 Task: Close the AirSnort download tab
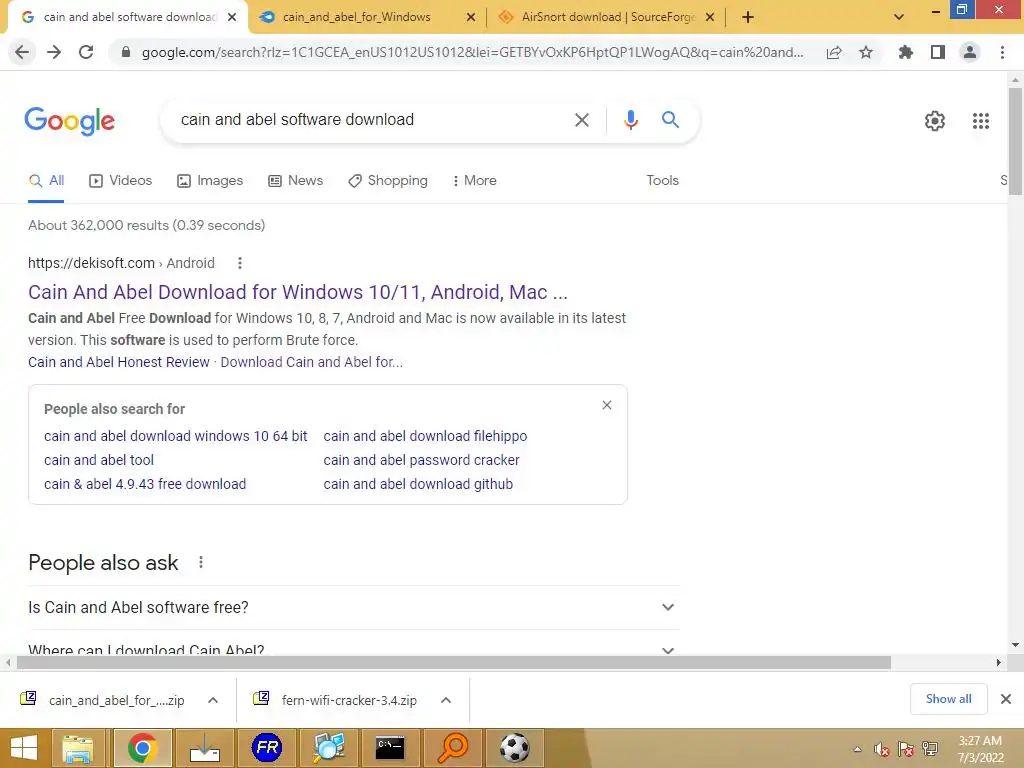click(x=710, y=18)
